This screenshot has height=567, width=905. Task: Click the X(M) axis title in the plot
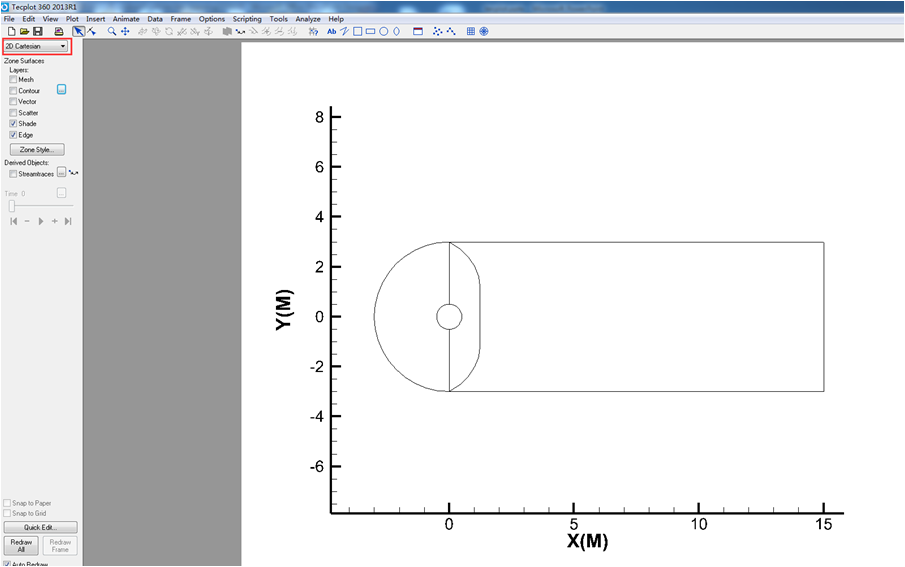[x=588, y=542]
